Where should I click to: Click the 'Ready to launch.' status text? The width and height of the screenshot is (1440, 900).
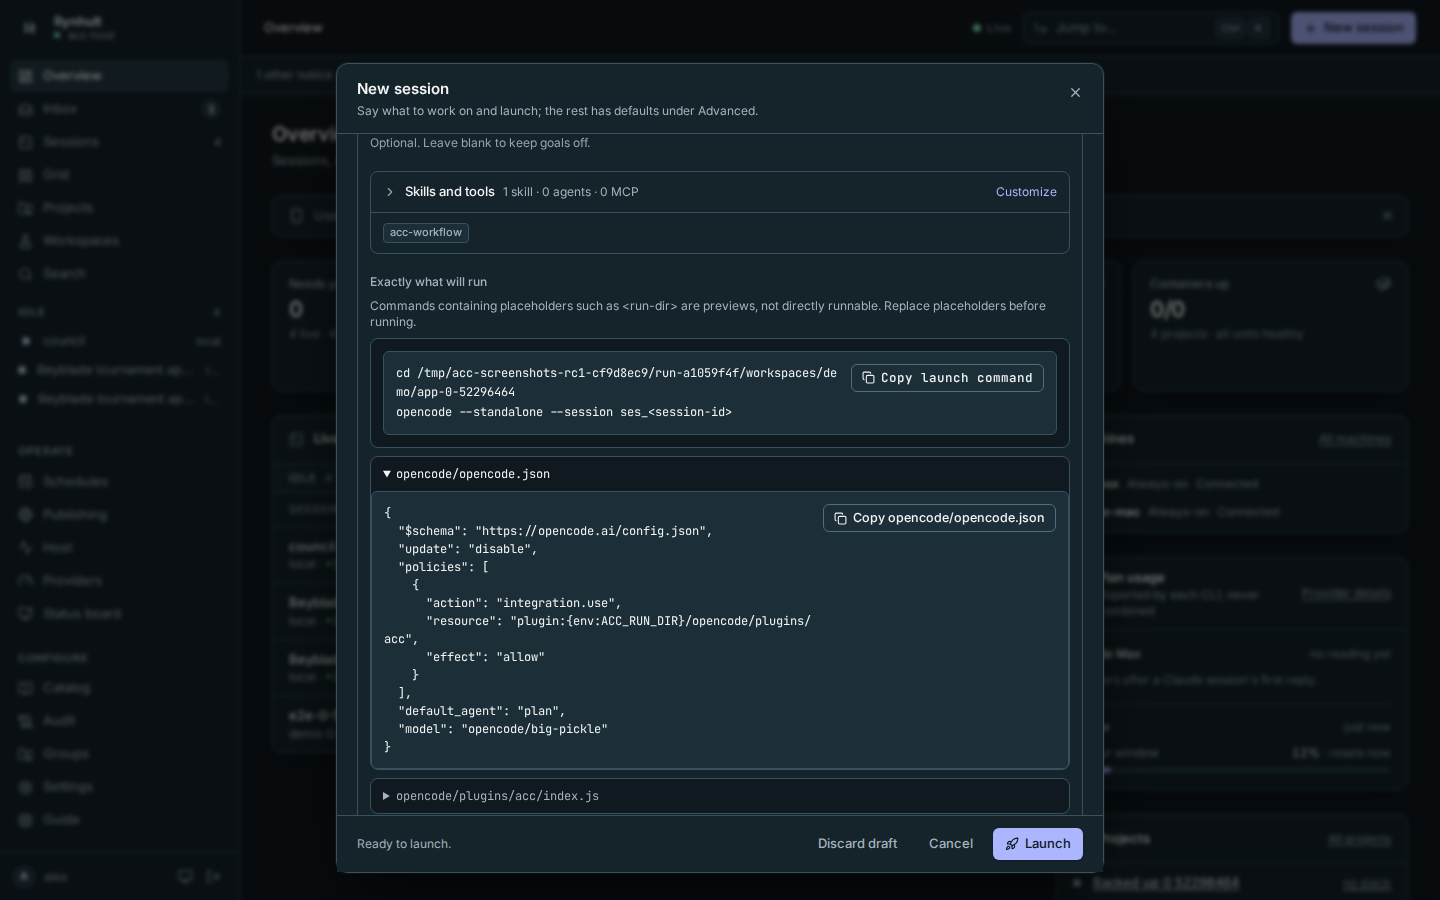coord(404,844)
